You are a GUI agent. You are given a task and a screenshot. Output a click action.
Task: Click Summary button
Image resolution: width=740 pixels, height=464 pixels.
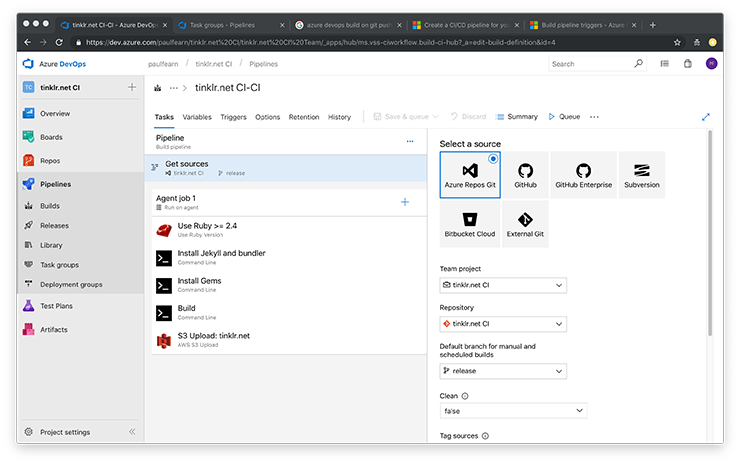tap(517, 117)
